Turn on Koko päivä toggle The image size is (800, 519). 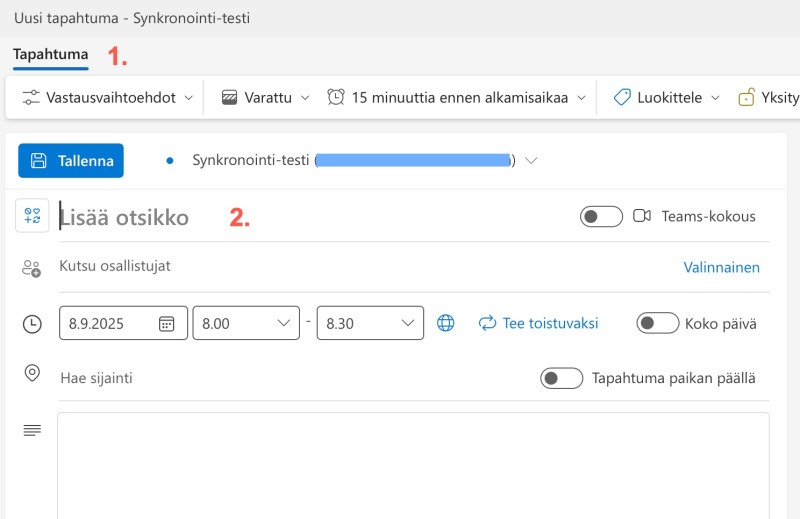point(658,323)
